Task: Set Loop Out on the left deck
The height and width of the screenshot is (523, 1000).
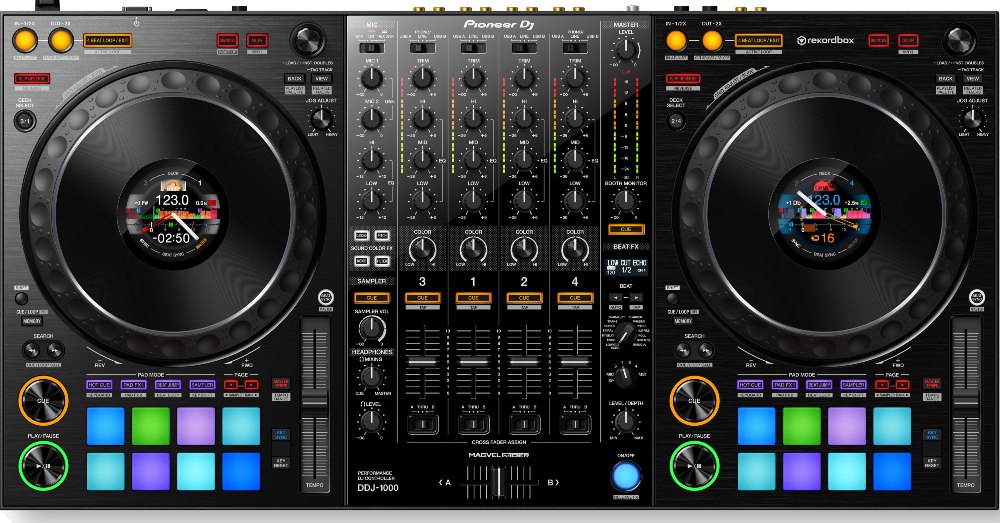Action: (61, 41)
